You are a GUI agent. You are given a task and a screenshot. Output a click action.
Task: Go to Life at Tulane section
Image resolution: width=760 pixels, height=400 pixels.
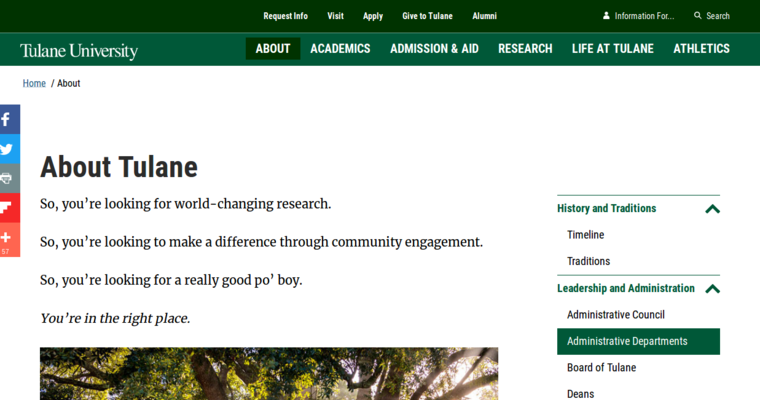coord(612,49)
